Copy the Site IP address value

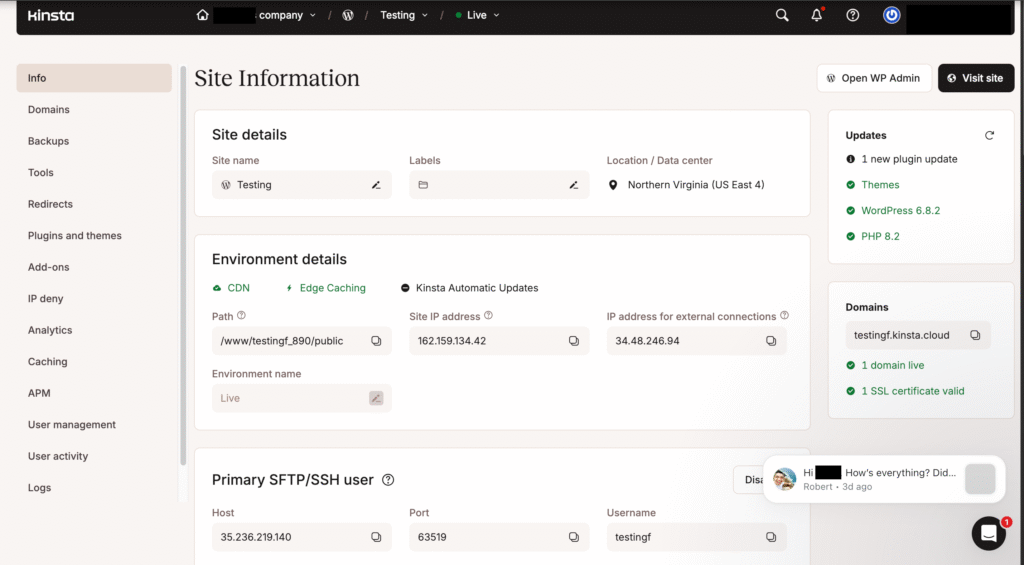(574, 341)
